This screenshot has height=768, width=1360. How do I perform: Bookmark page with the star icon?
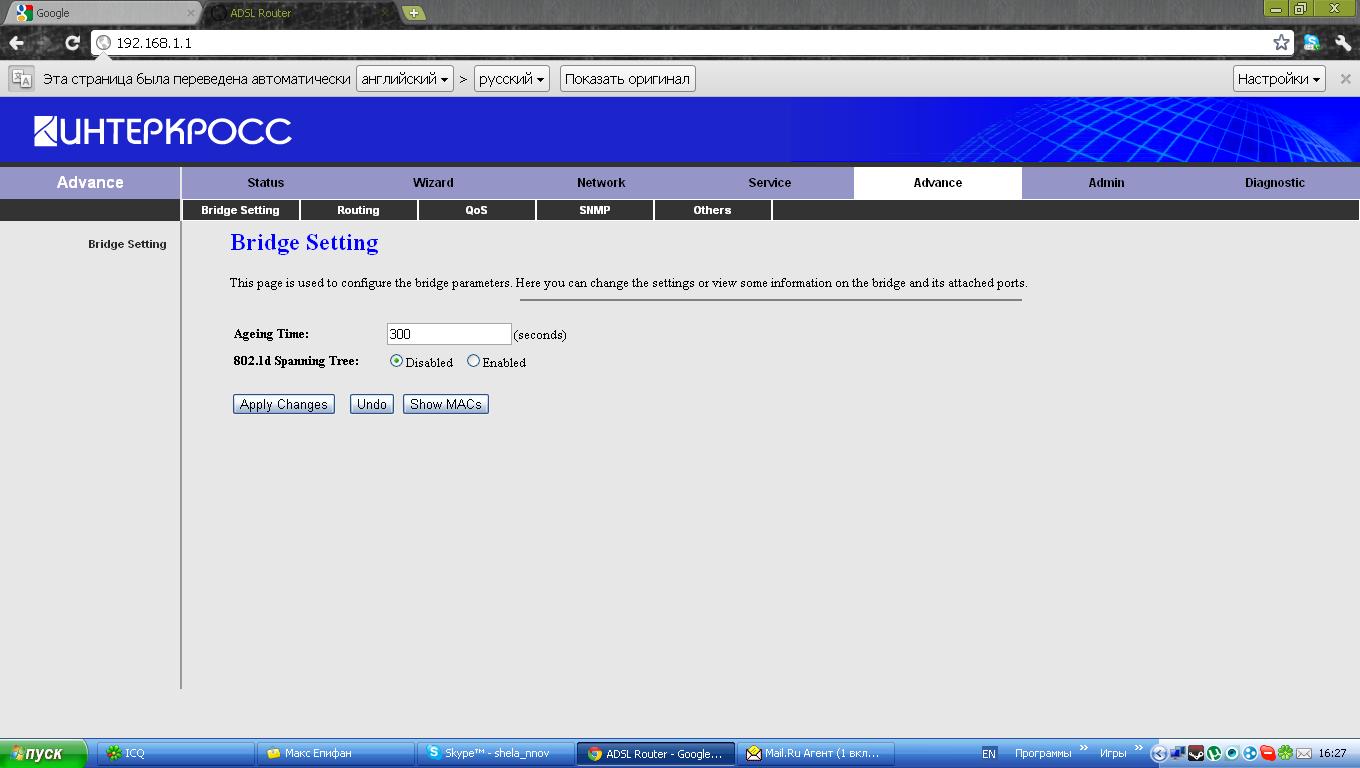(1281, 43)
